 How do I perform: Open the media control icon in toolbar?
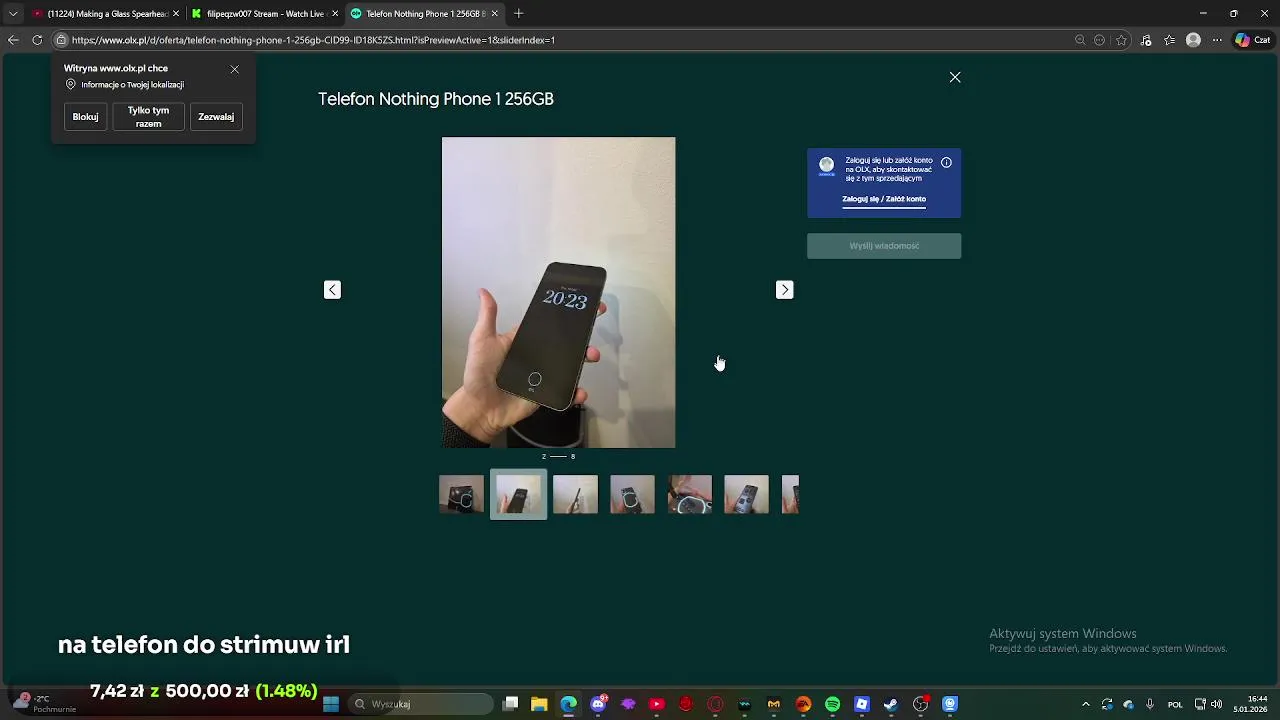tap(1146, 40)
